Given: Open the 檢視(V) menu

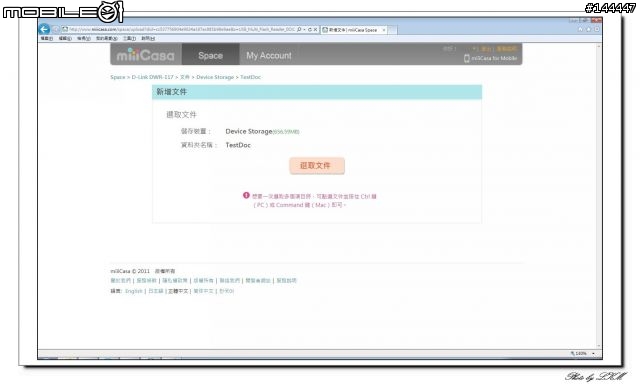Looking at the screenshot, I should coord(84,38).
